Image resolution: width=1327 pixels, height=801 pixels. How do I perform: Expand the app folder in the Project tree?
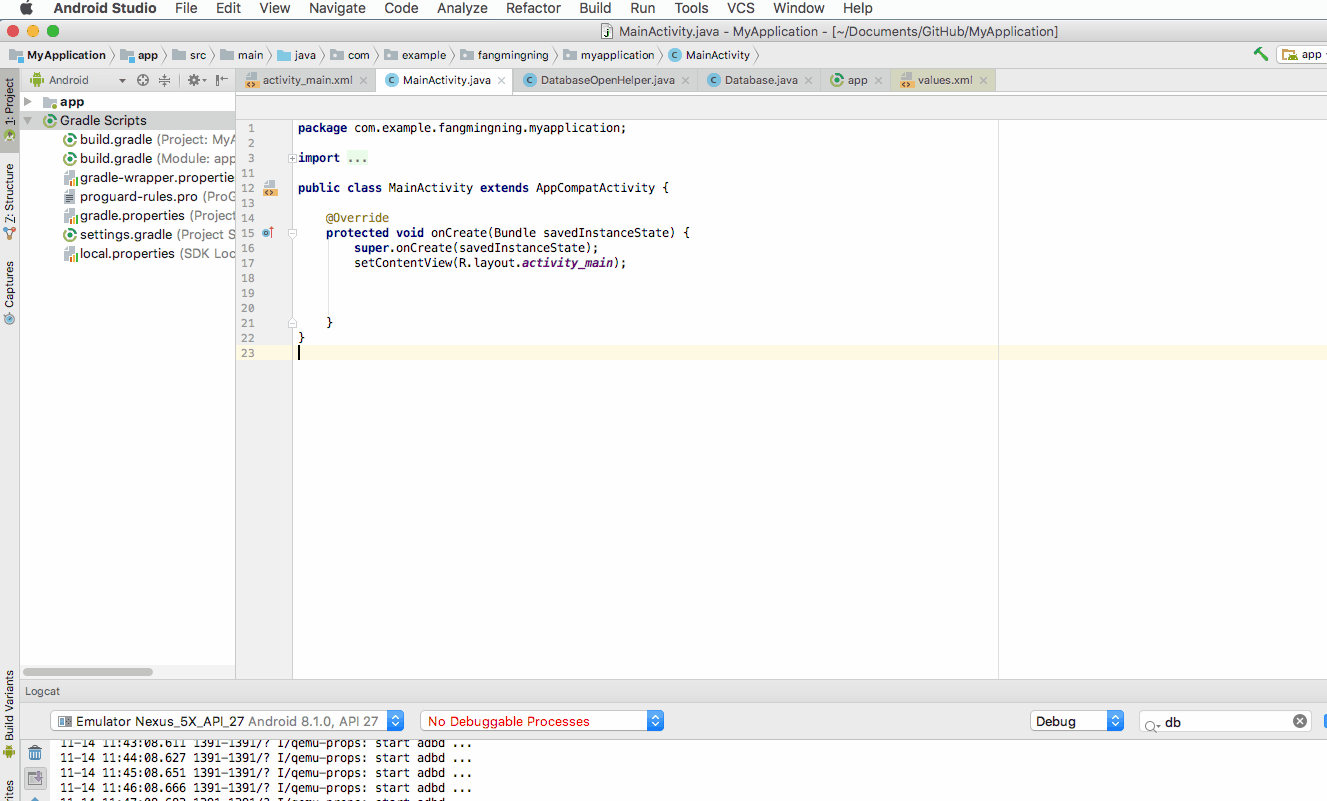click(x=28, y=101)
